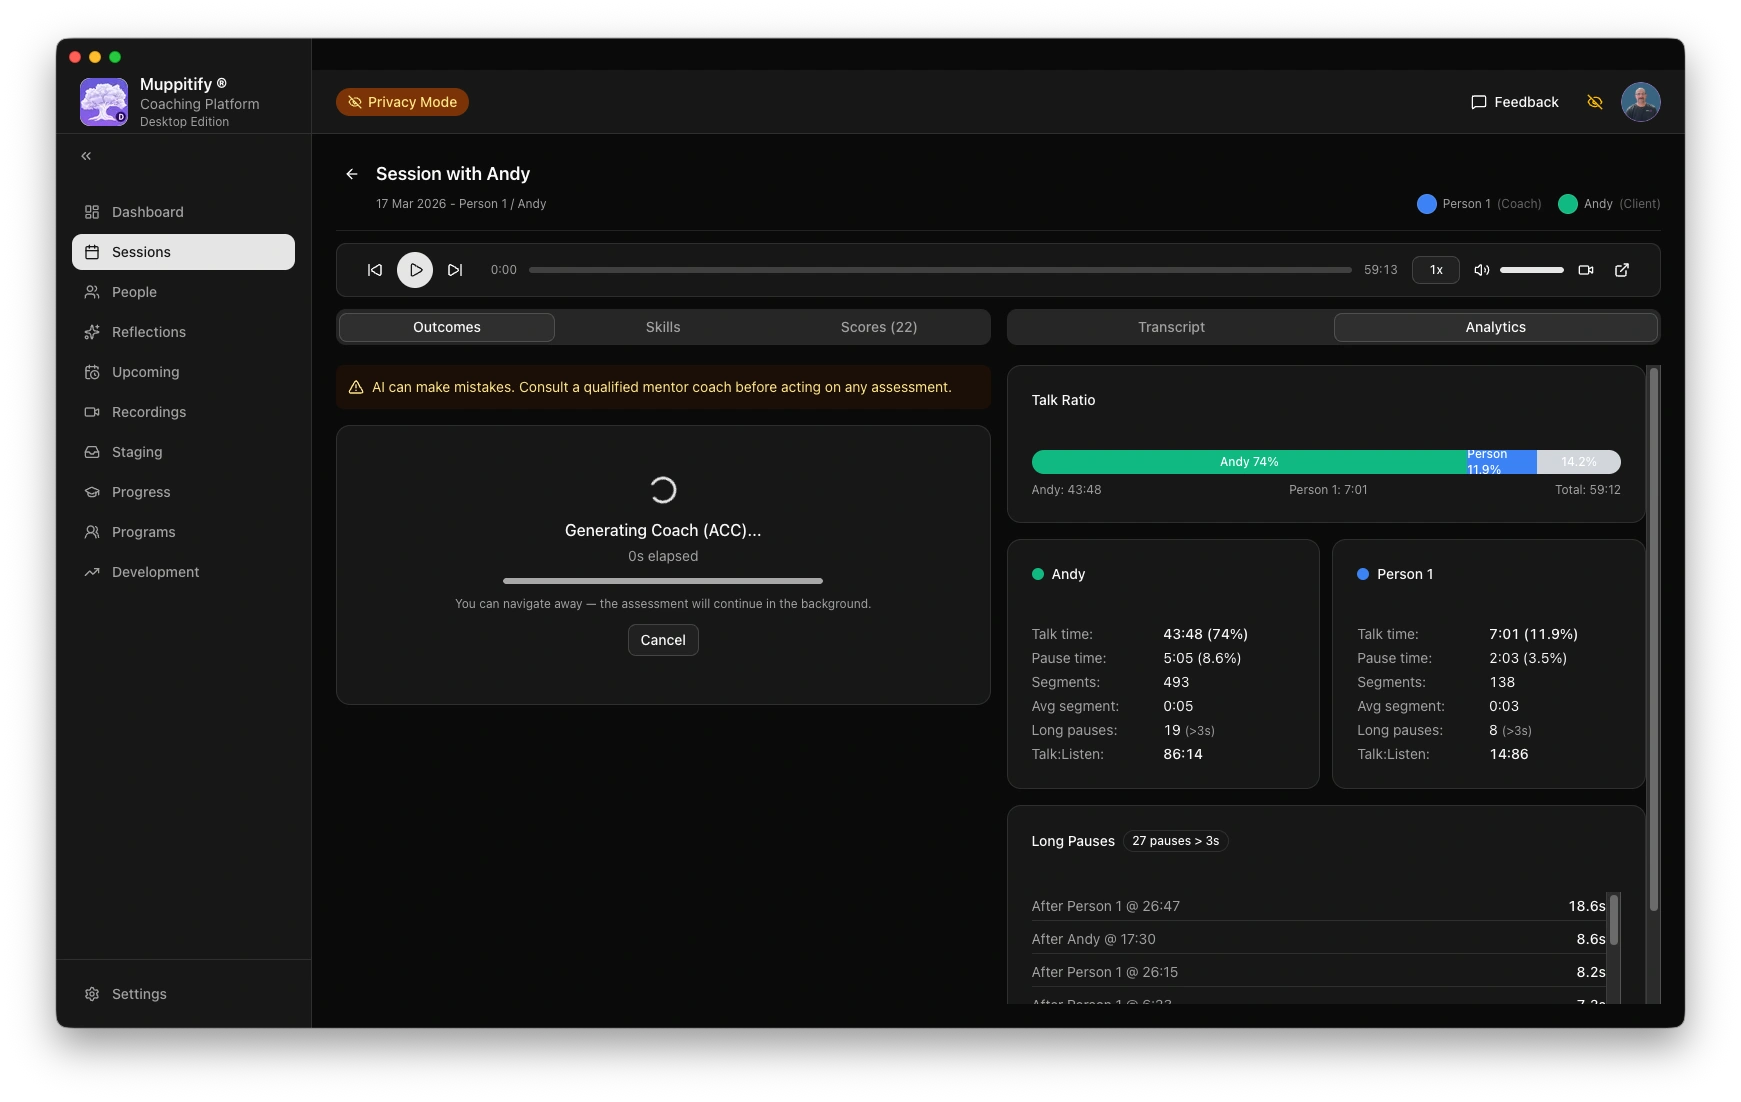This screenshot has width=1741, height=1102.
Task: Toggle the video camera icon in player
Action: click(1586, 270)
